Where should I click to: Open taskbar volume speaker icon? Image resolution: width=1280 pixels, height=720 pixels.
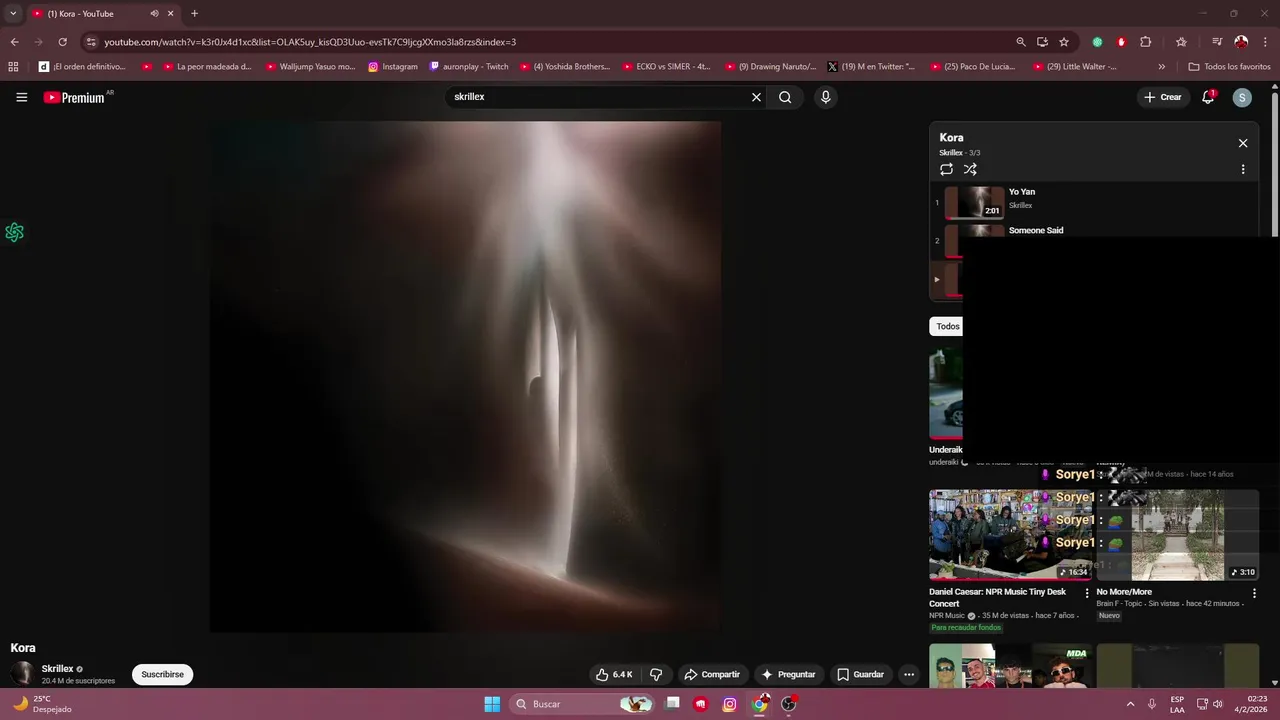pos(1217,704)
